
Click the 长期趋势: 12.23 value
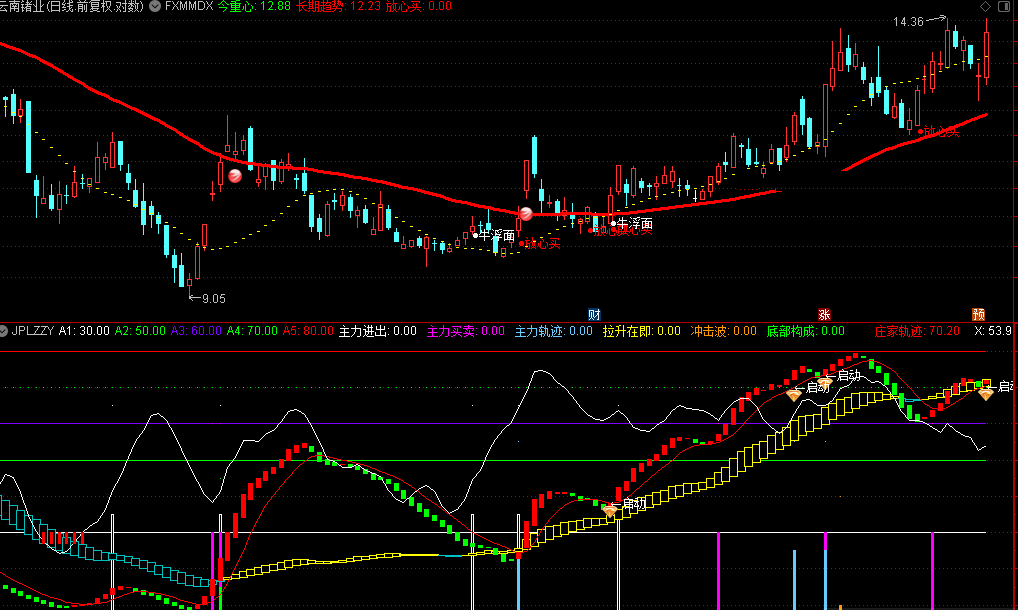point(338,6)
